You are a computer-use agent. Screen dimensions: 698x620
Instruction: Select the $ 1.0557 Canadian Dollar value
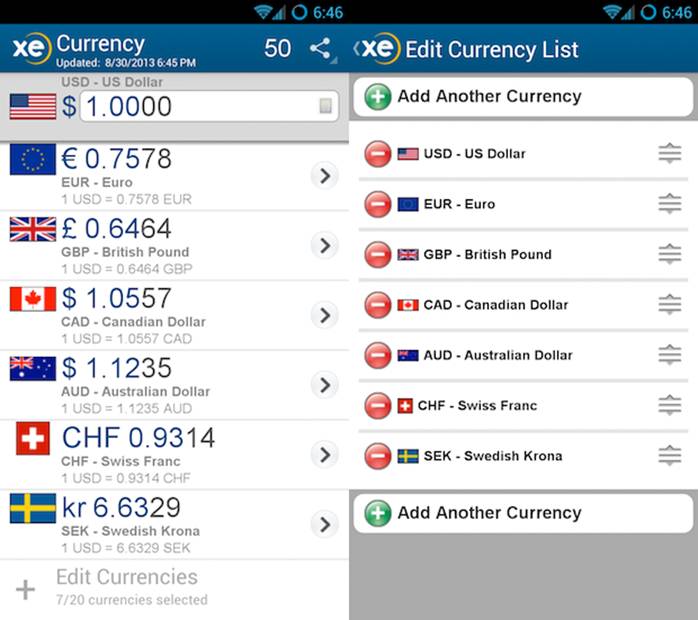pyautogui.click(x=116, y=298)
